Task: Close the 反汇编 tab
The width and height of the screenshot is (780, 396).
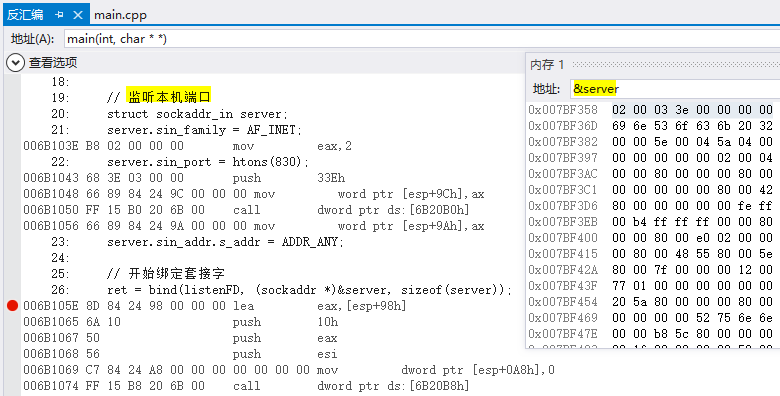Action: pyautogui.click(x=78, y=15)
